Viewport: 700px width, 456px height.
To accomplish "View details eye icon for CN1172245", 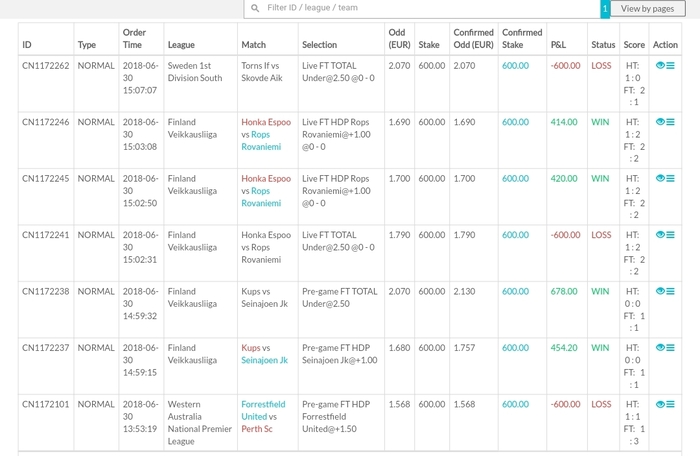I will click(x=660, y=178).
